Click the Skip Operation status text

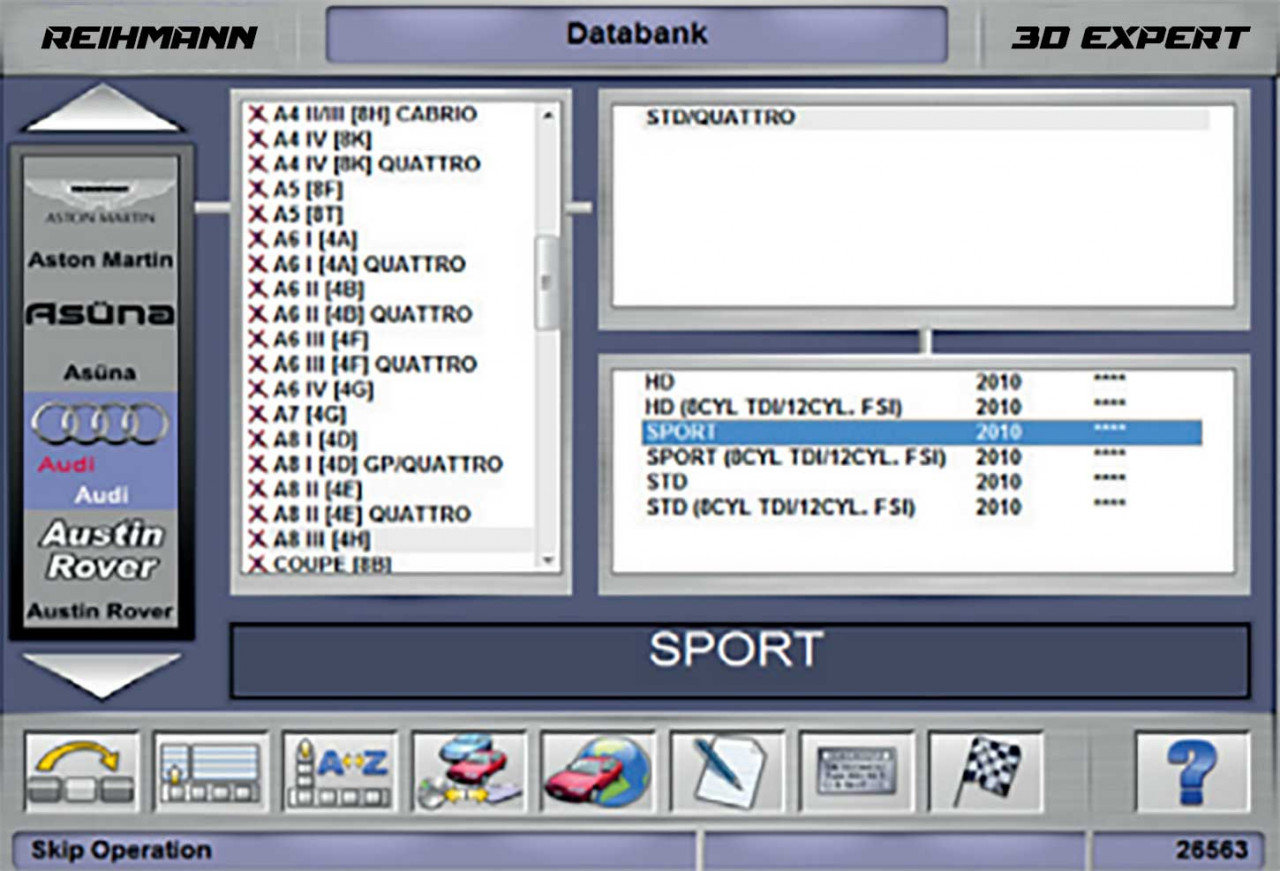pyautogui.click(x=121, y=851)
